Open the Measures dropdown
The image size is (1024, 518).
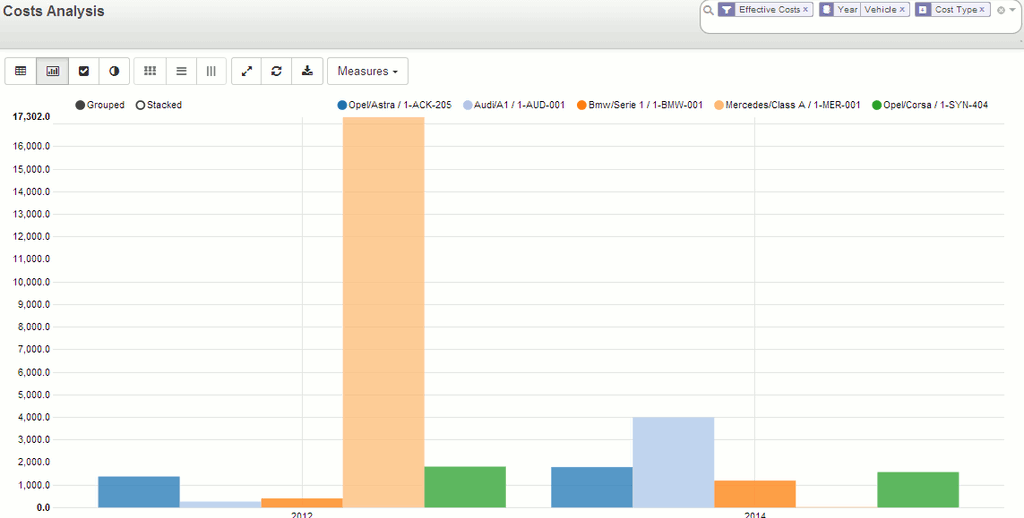click(367, 71)
